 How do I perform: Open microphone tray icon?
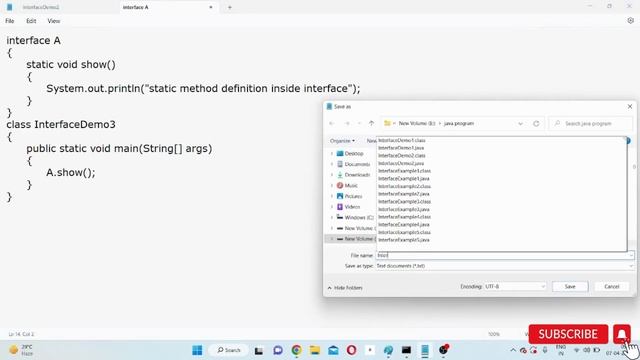click(x=545, y=350)
